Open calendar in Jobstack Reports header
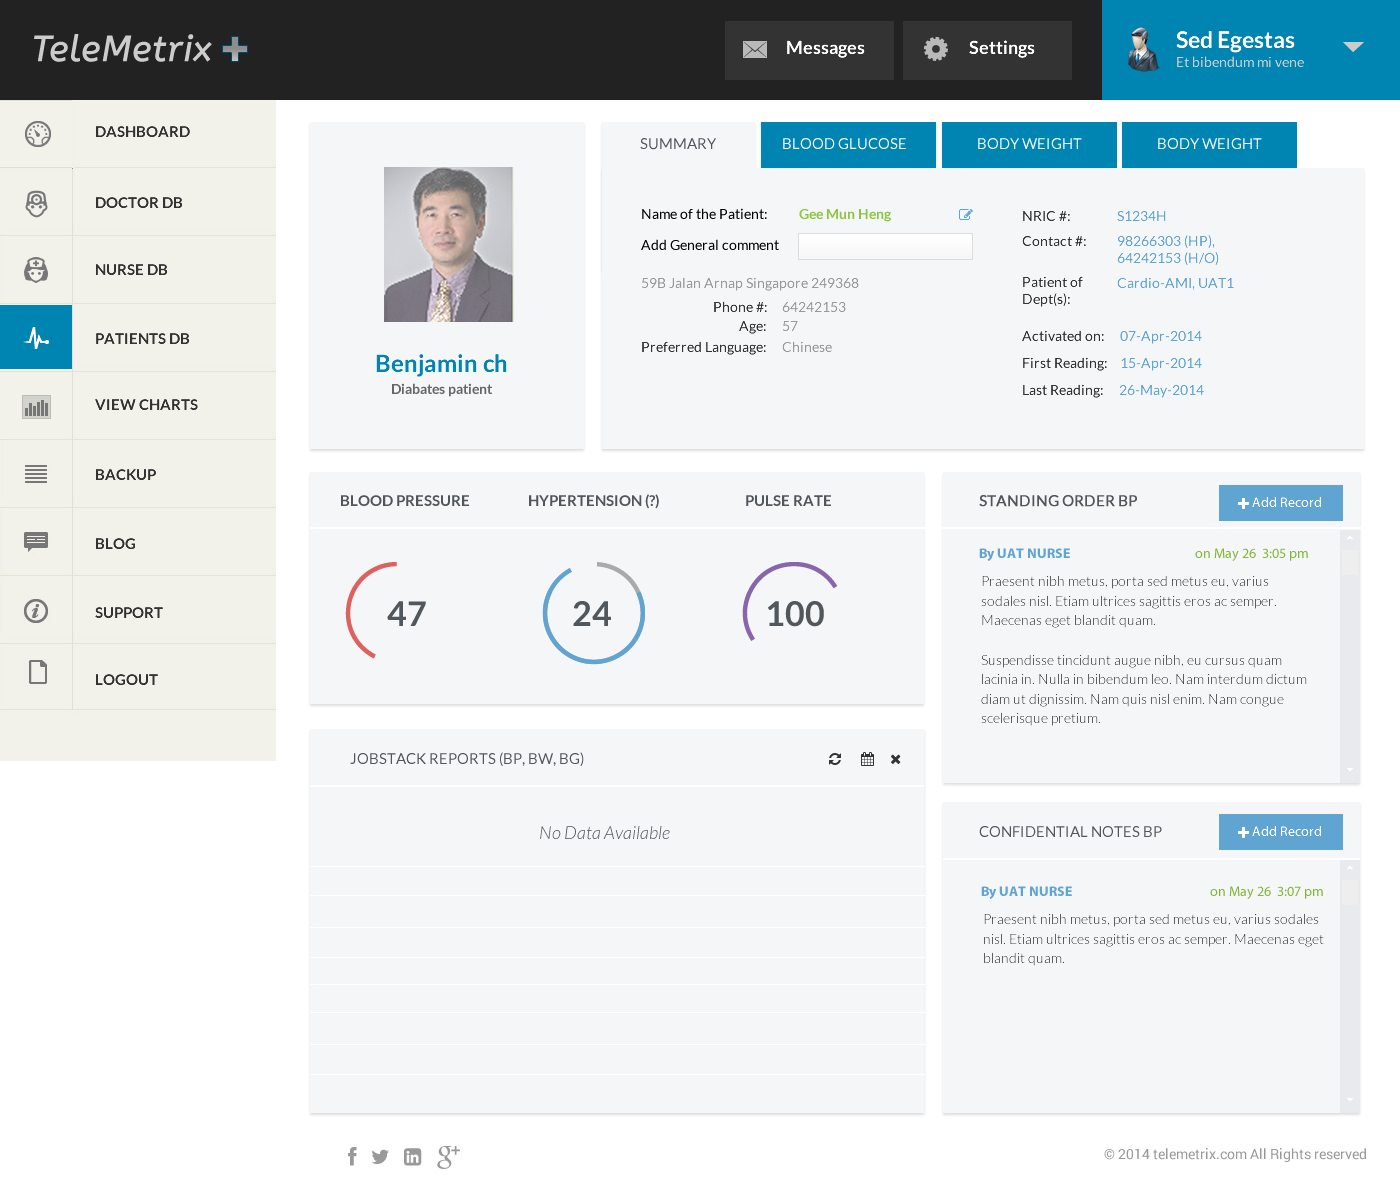The image size is (1400, 1192). click(x=867, y=759)
